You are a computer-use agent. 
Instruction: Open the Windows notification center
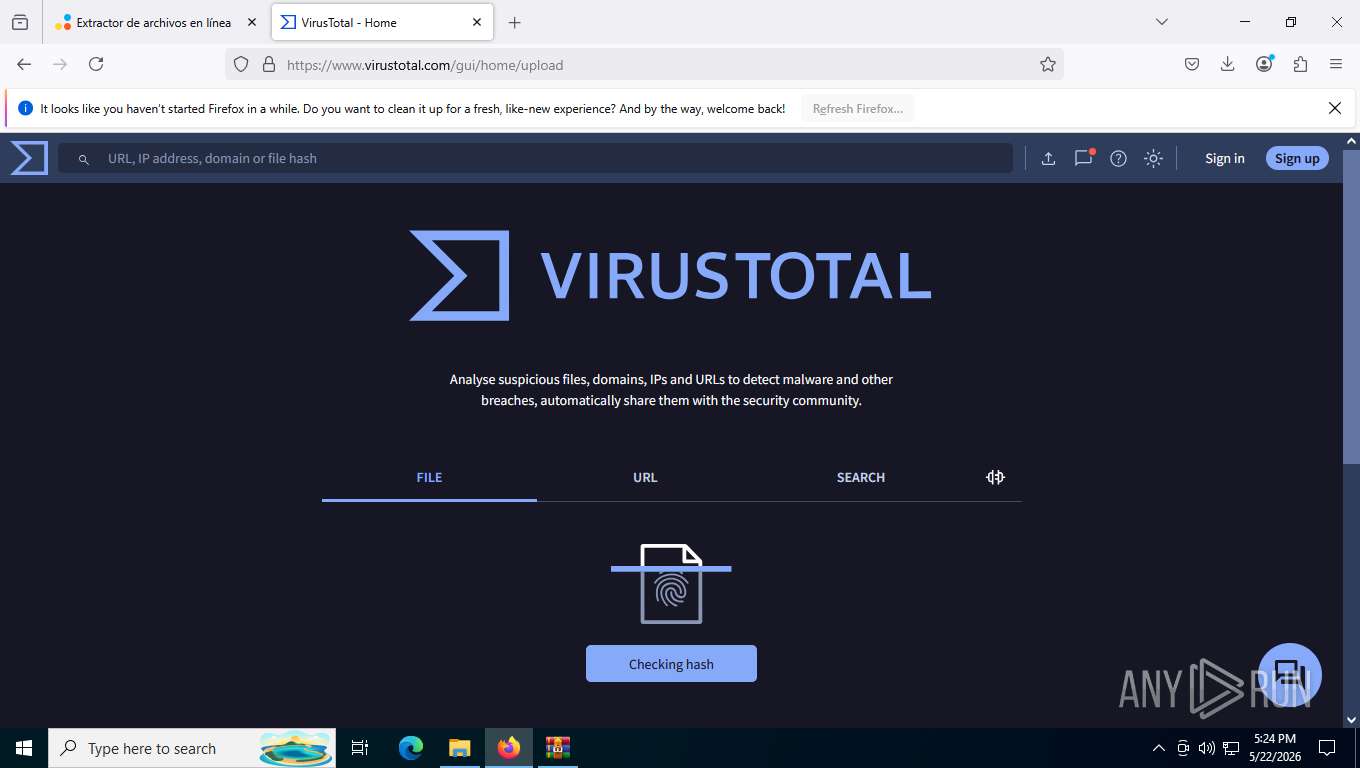(1327, 748)
